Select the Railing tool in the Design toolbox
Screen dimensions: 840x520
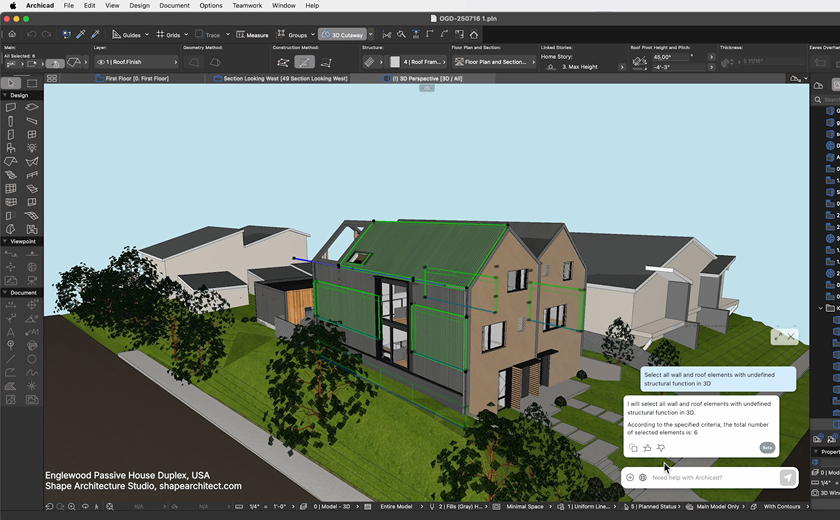[x=32, y=175]
